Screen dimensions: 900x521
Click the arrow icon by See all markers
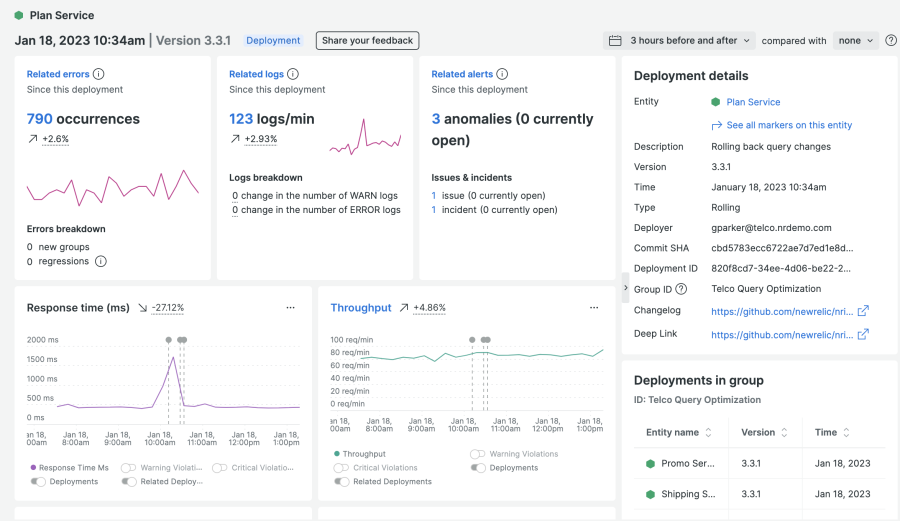point(716,126)
